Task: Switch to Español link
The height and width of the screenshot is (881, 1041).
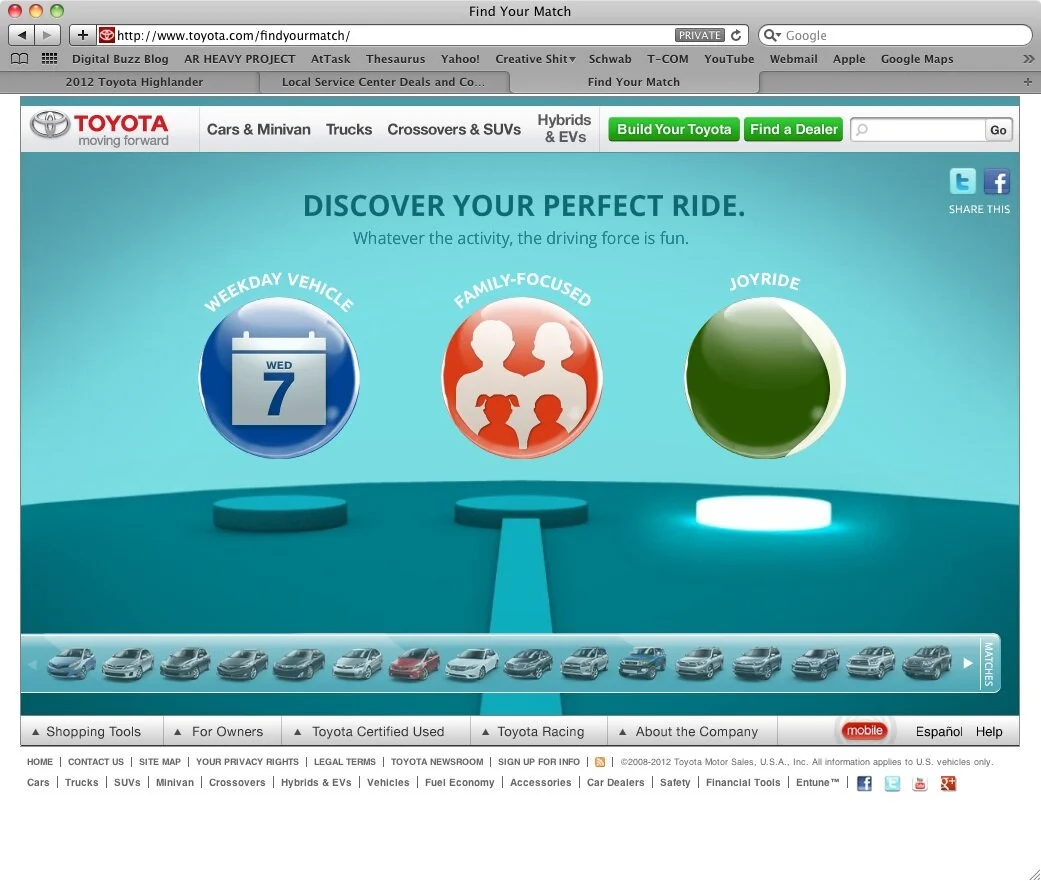Action: [x=938, y=732]
